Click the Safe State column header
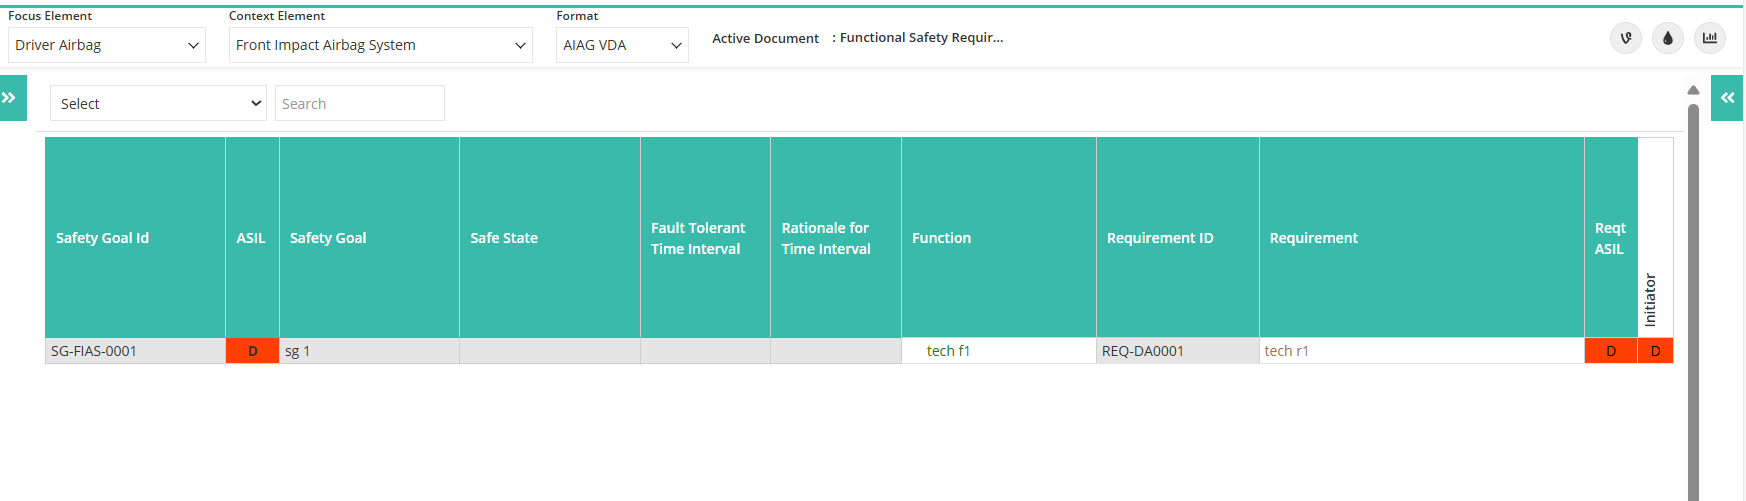Viewport: 1746px width, 501px height. (550, 238)
